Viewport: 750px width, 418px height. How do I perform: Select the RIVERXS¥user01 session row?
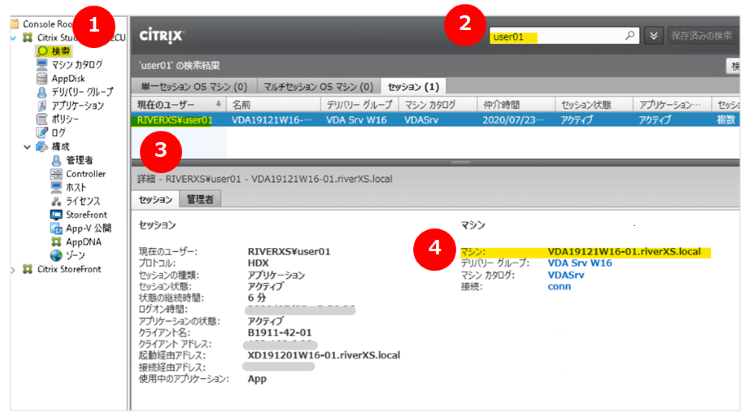click(435, 120)
